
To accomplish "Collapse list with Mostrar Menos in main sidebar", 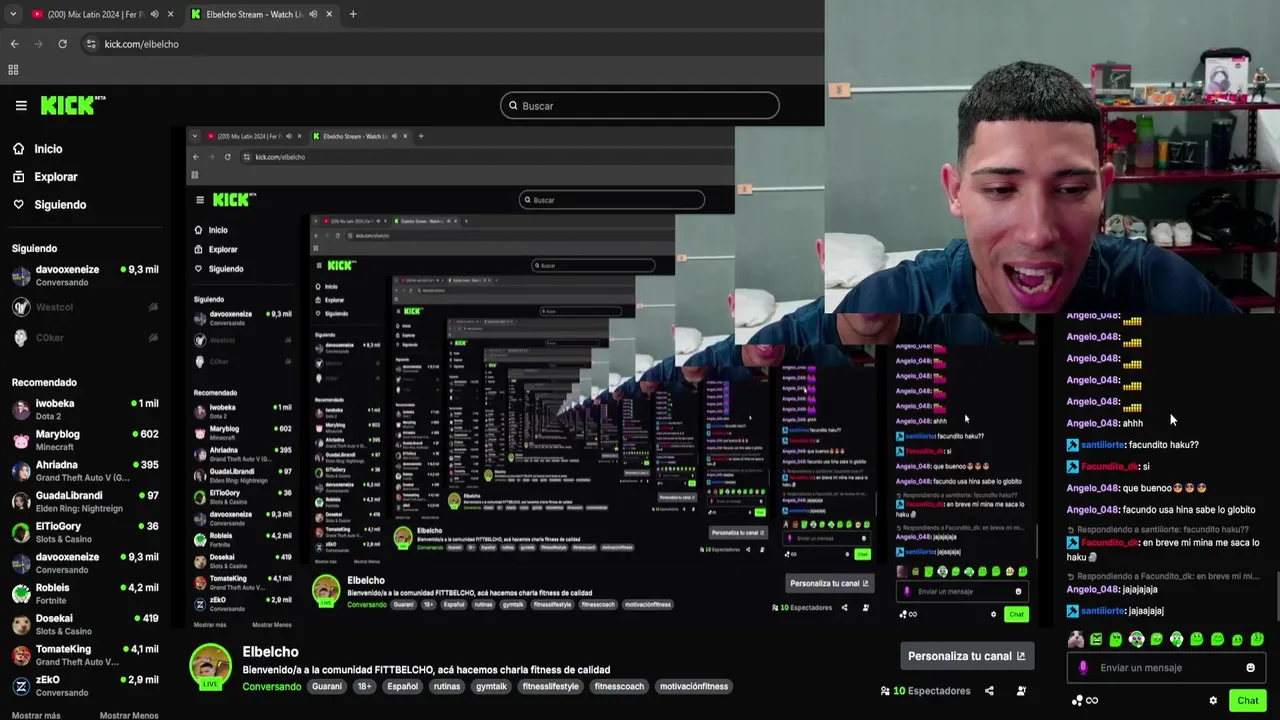I will (x=129, y=715).
